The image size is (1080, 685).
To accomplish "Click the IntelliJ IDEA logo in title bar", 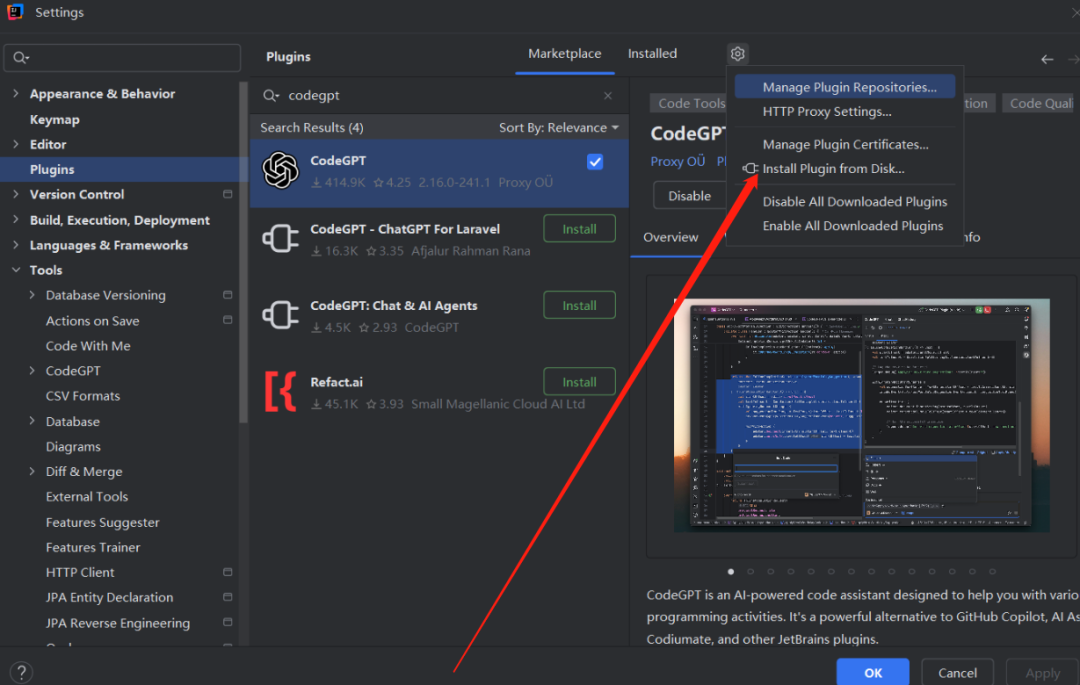I will tap(15, 12).
